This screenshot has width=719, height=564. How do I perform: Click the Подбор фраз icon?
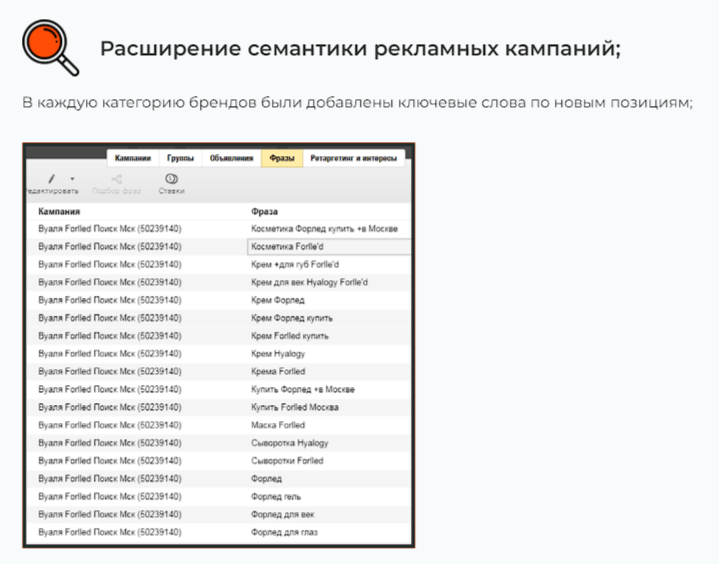pyautogui.click(x=116, y=179)
